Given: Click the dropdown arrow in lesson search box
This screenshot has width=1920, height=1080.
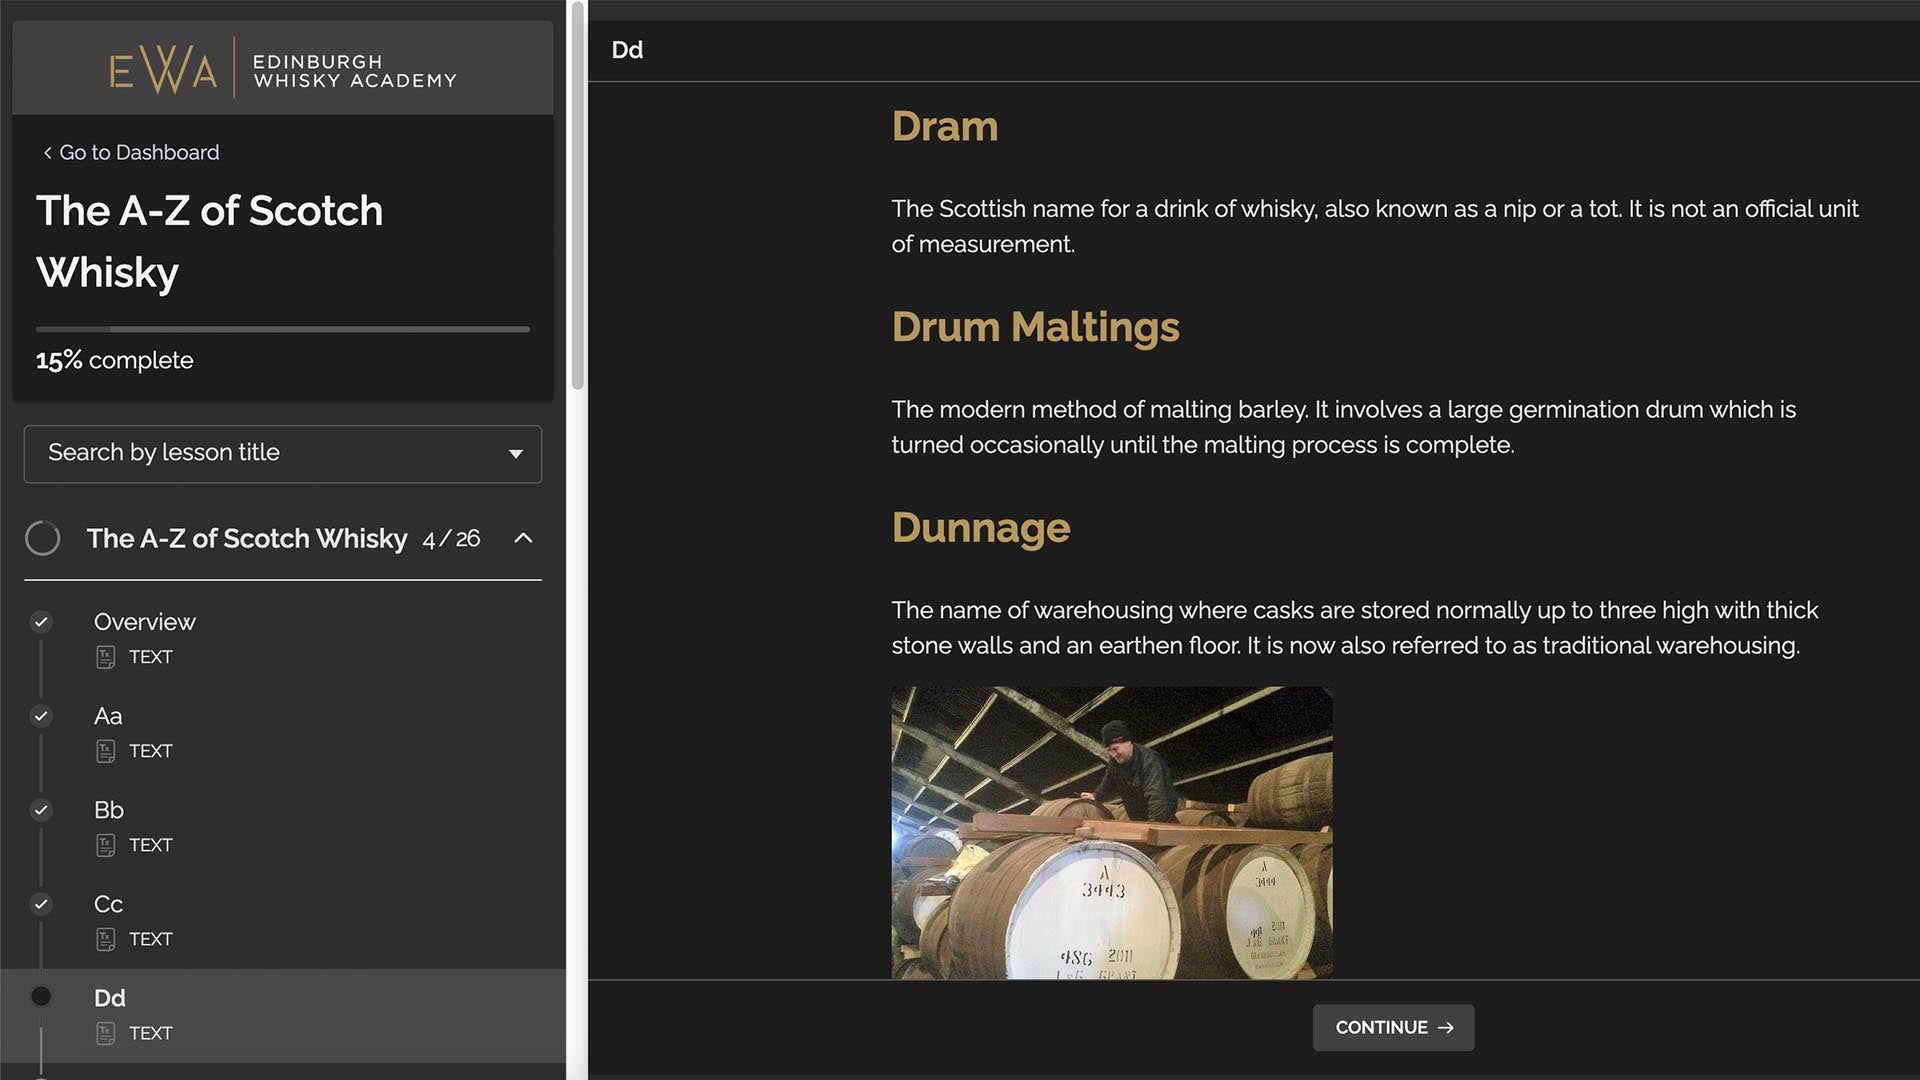Looking at the screenshot, I should (515, 454).
